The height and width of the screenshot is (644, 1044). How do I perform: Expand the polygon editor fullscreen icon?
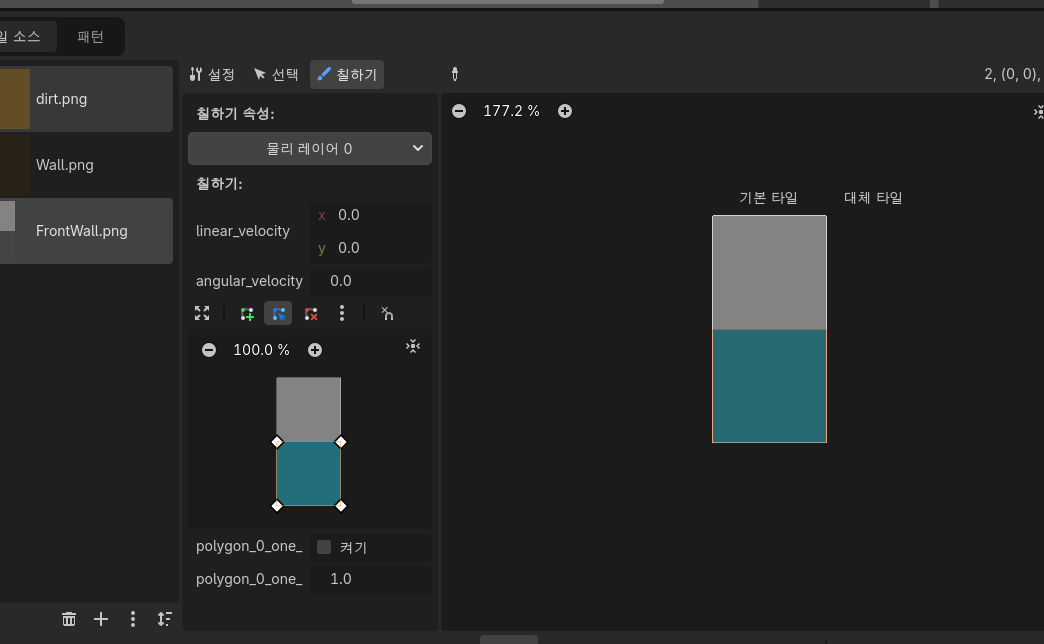(202, 313)
